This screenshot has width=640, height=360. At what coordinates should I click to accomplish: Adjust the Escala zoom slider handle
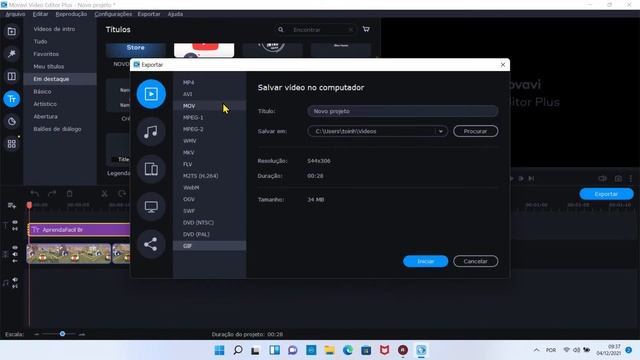pyautogui.click(x=62, y=334)
